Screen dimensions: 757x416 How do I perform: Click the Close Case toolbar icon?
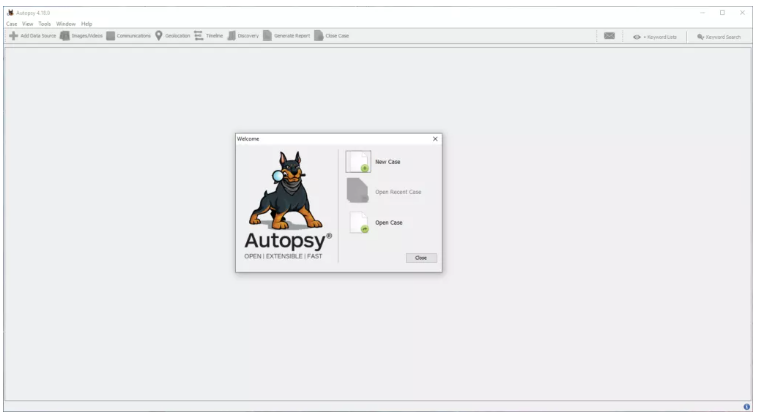(319, 36)
